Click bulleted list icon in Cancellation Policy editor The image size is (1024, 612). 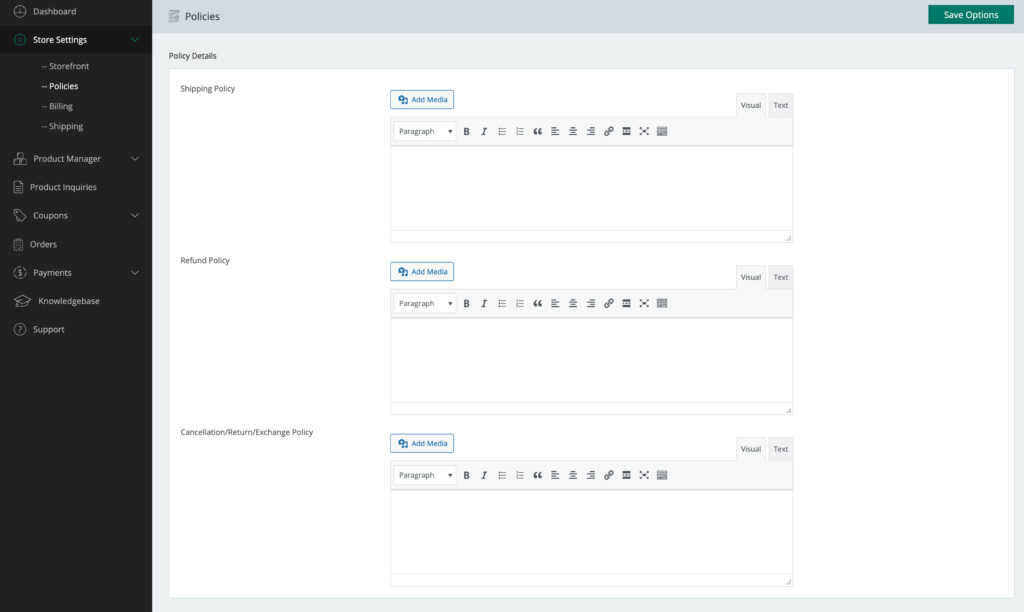[502, 475]
